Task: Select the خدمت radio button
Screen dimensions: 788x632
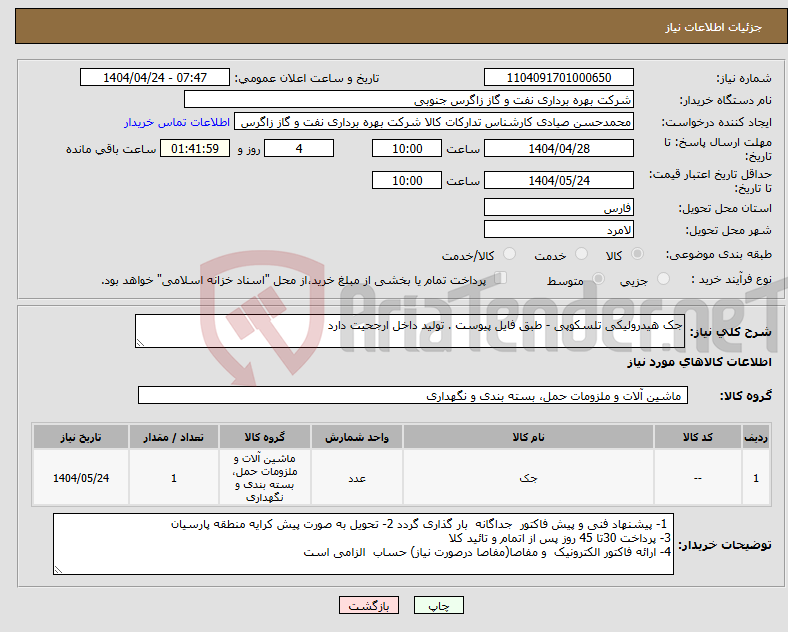Action: coord(581,254)
